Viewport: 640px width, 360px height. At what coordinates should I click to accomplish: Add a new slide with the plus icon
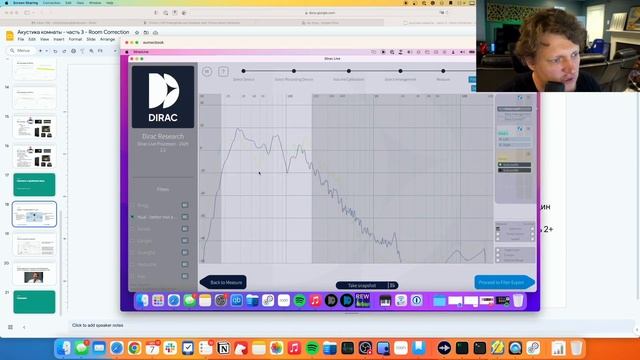coord(40,51)
